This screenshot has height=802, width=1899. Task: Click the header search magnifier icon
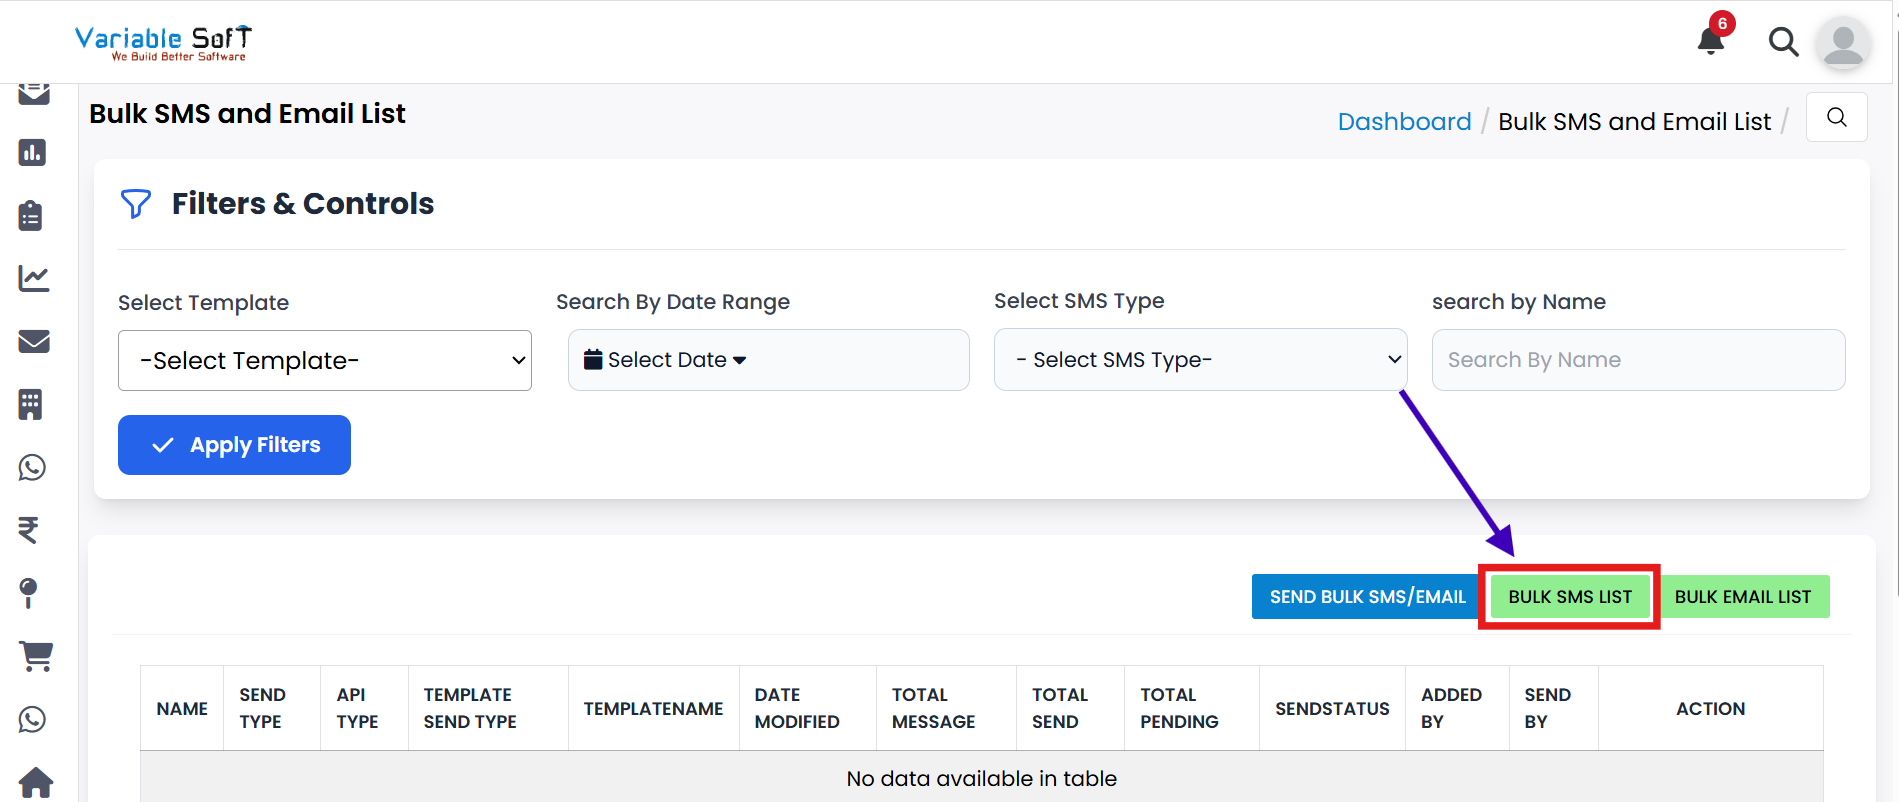pyautogui.click(x=1783, y=42)
